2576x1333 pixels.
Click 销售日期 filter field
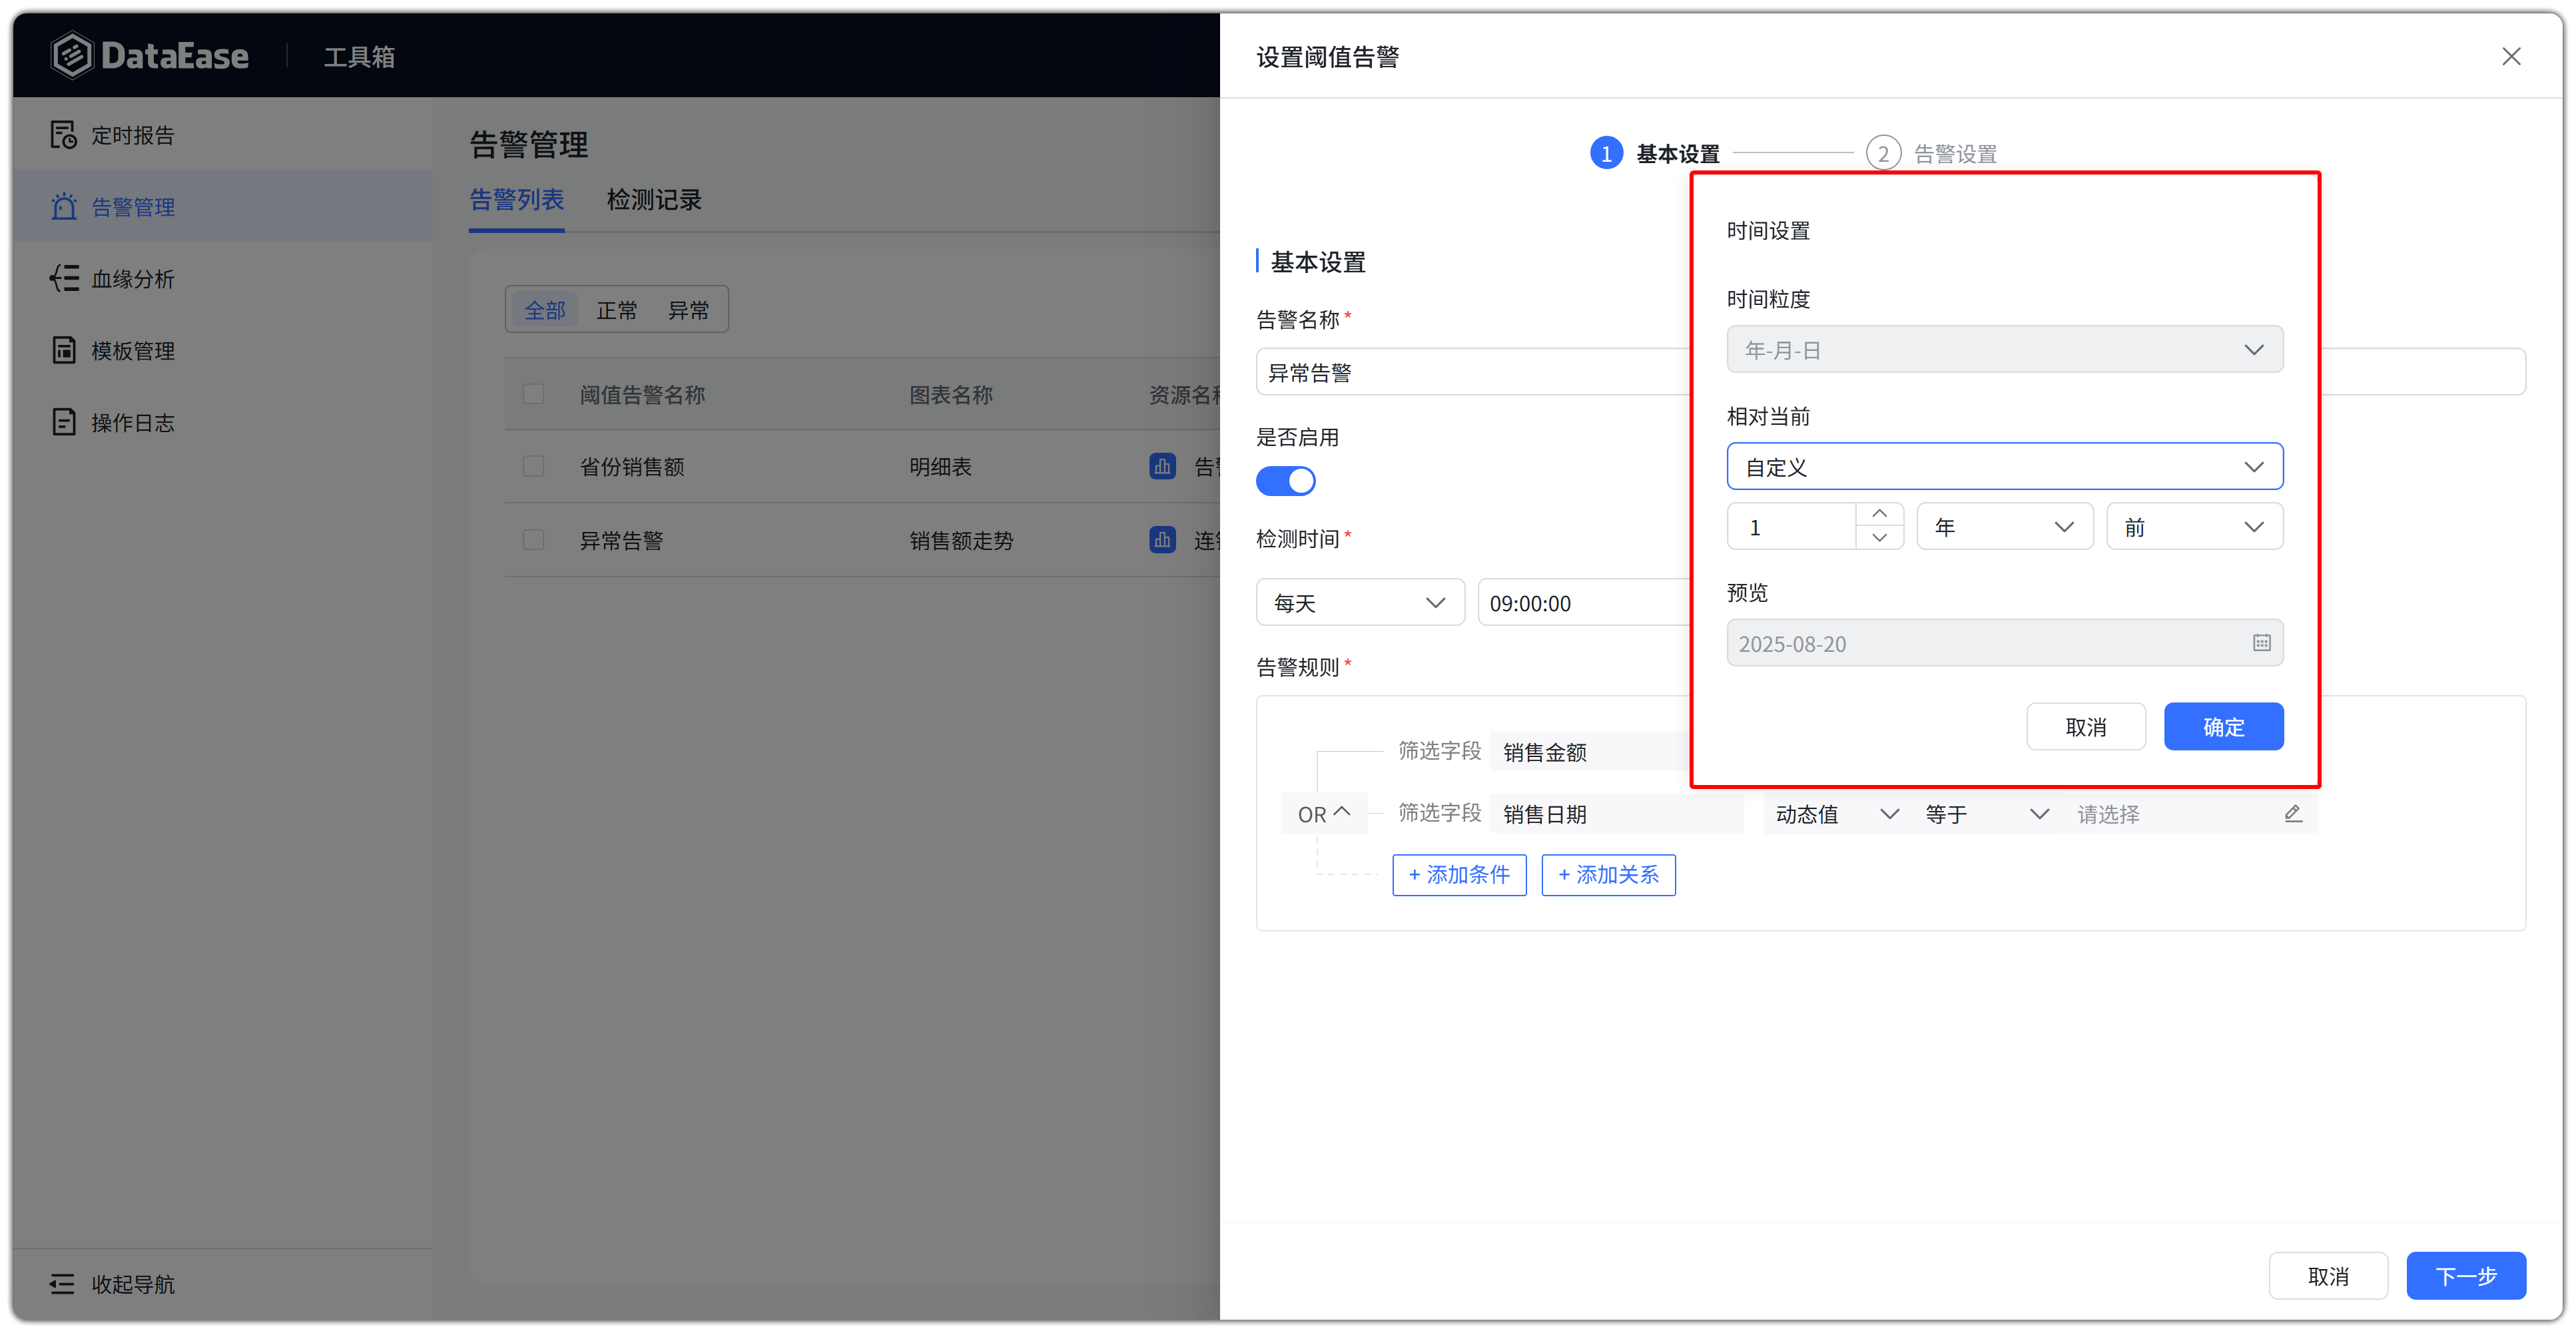[x=1617, y=814]
